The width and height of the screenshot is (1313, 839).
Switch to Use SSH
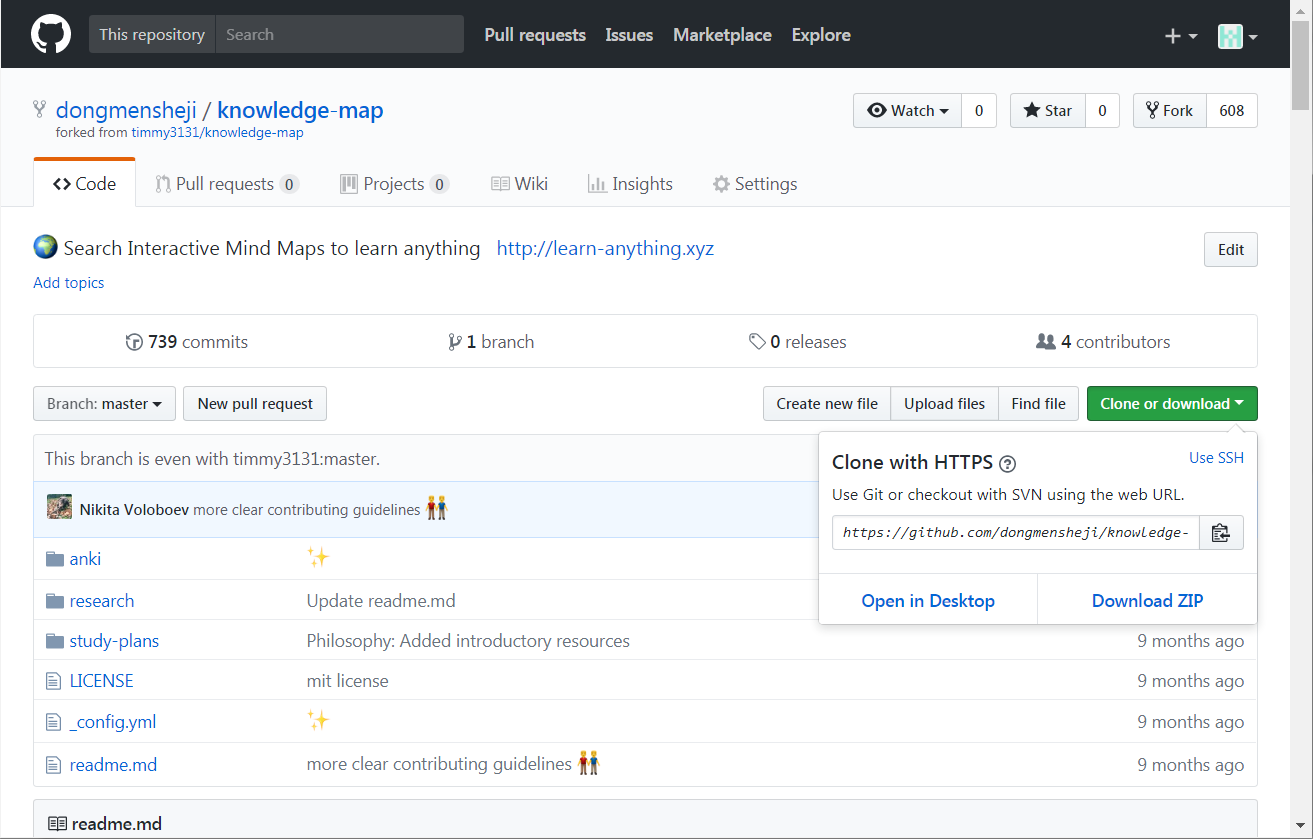click(1216, 458)
